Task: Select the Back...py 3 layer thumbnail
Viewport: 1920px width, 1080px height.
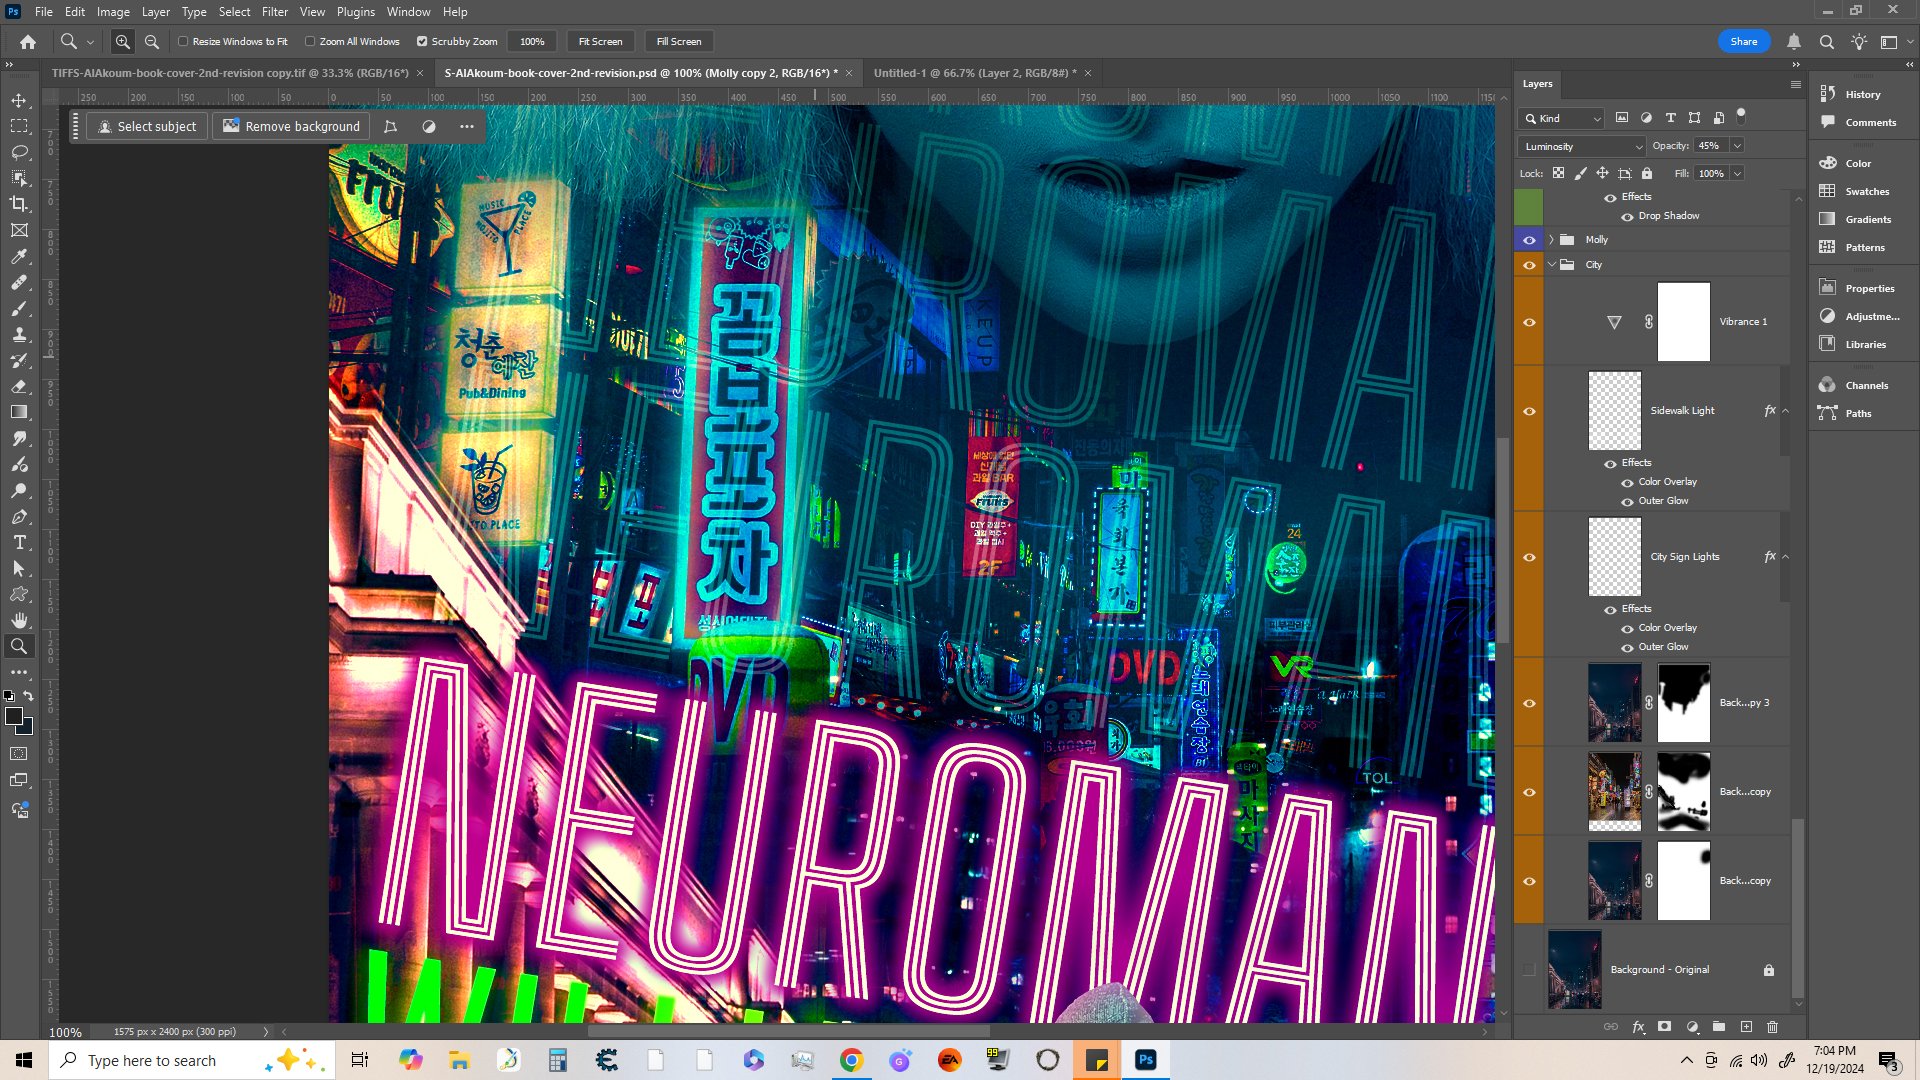Action: coord(1614,703)
